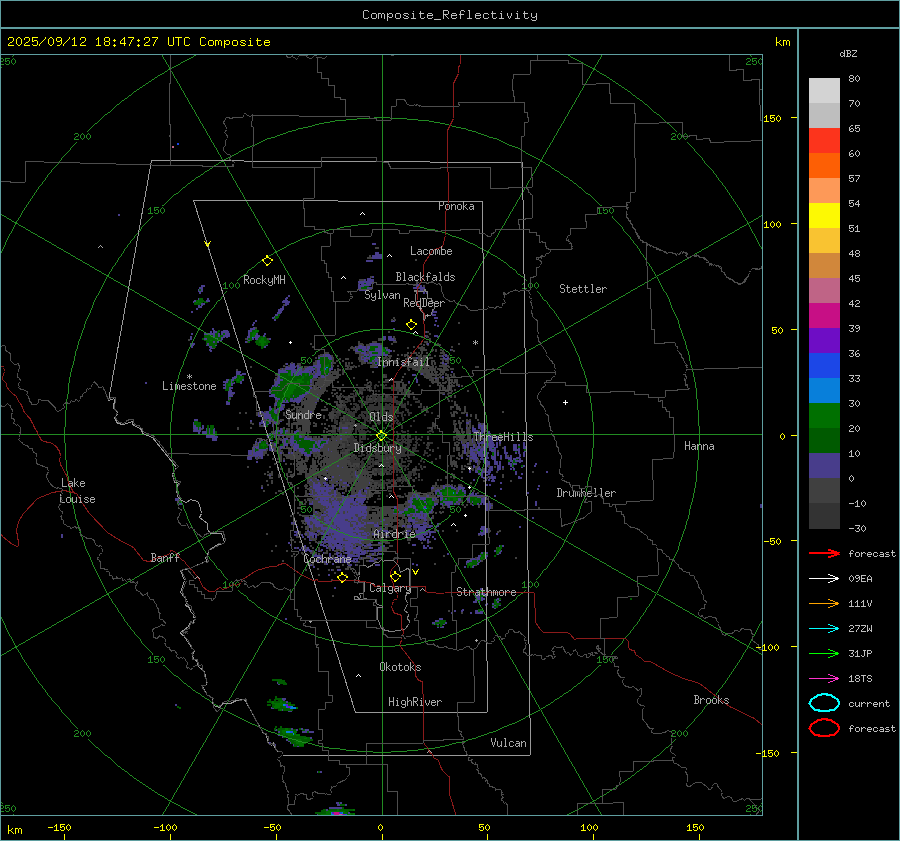Click the HighRiver city label

click(x=415, y=702)
